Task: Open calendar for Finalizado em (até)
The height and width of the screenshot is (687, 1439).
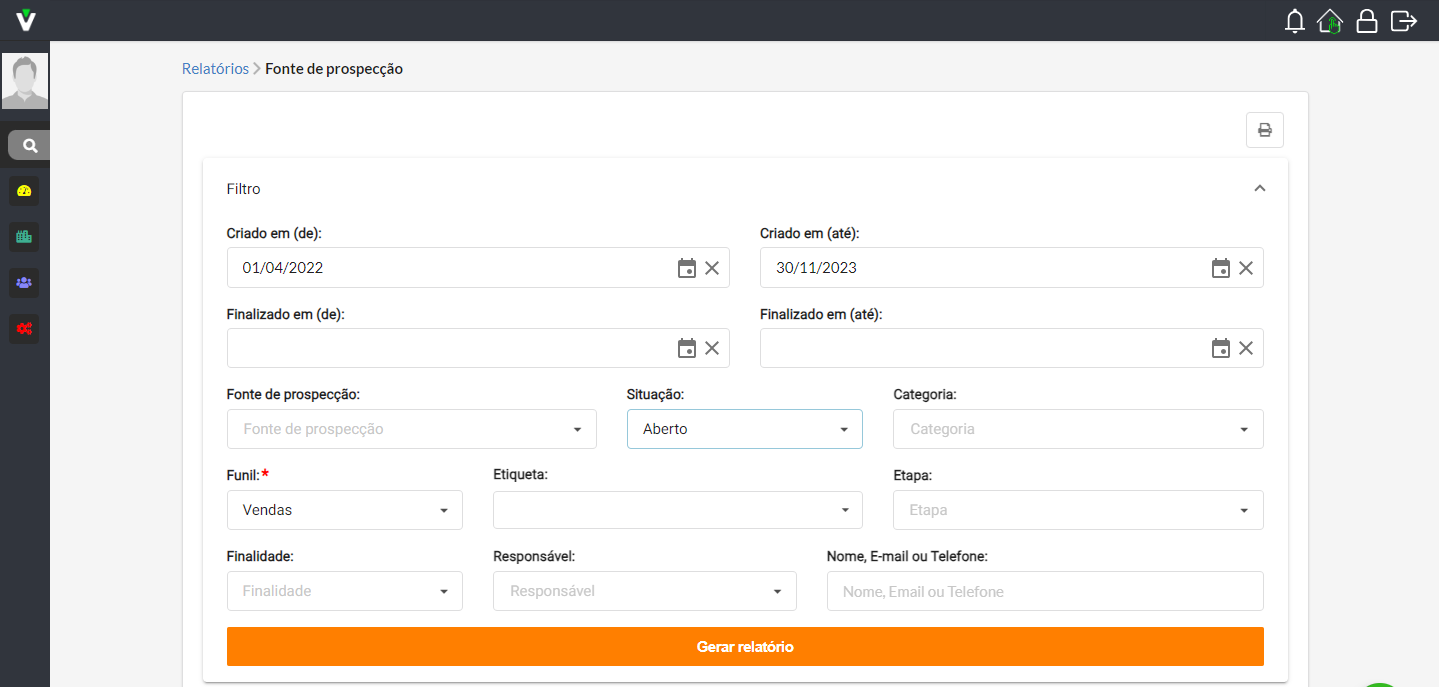Action: tap(1221, 348)
